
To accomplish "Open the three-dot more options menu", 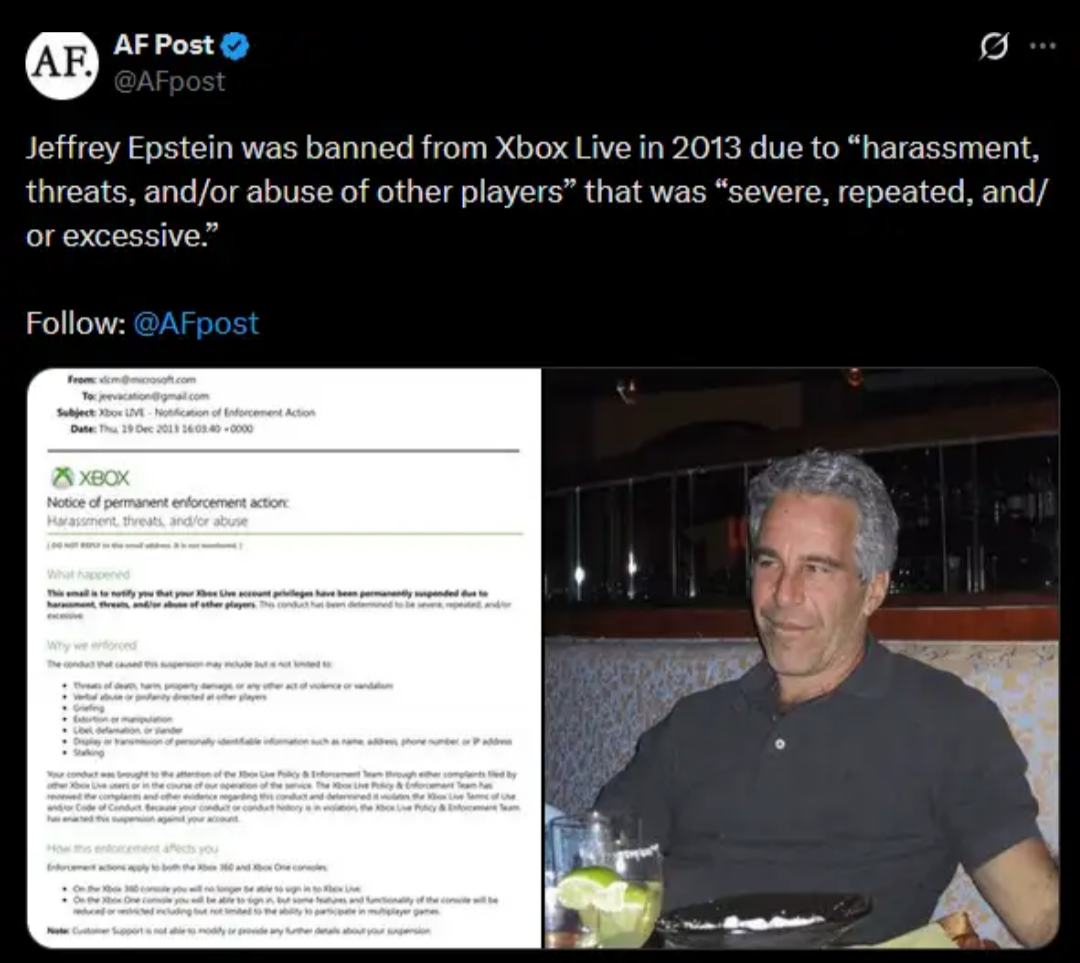I will tap(1042, 46).
